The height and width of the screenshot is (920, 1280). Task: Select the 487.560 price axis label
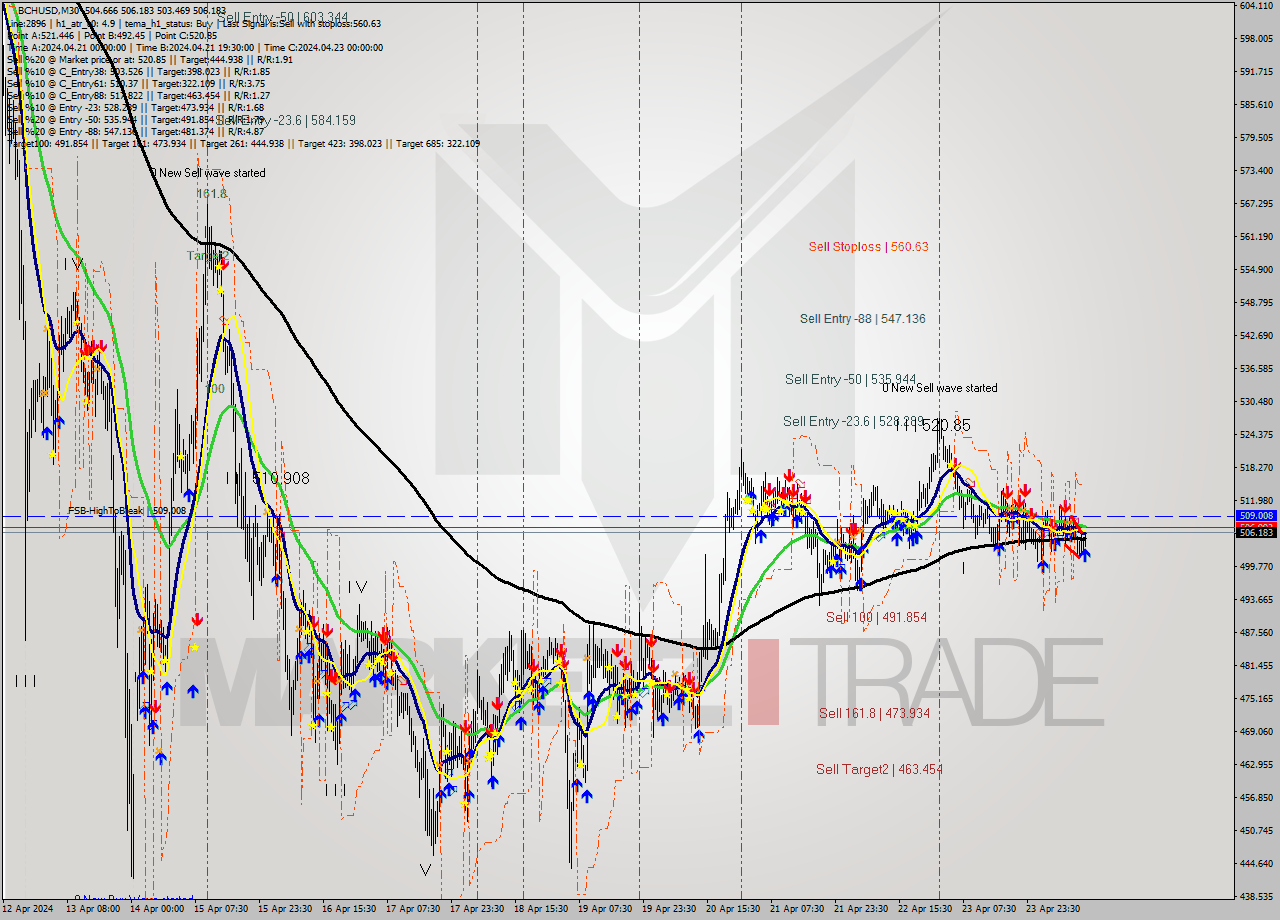pyautogui.click(x=1256, y=632)
